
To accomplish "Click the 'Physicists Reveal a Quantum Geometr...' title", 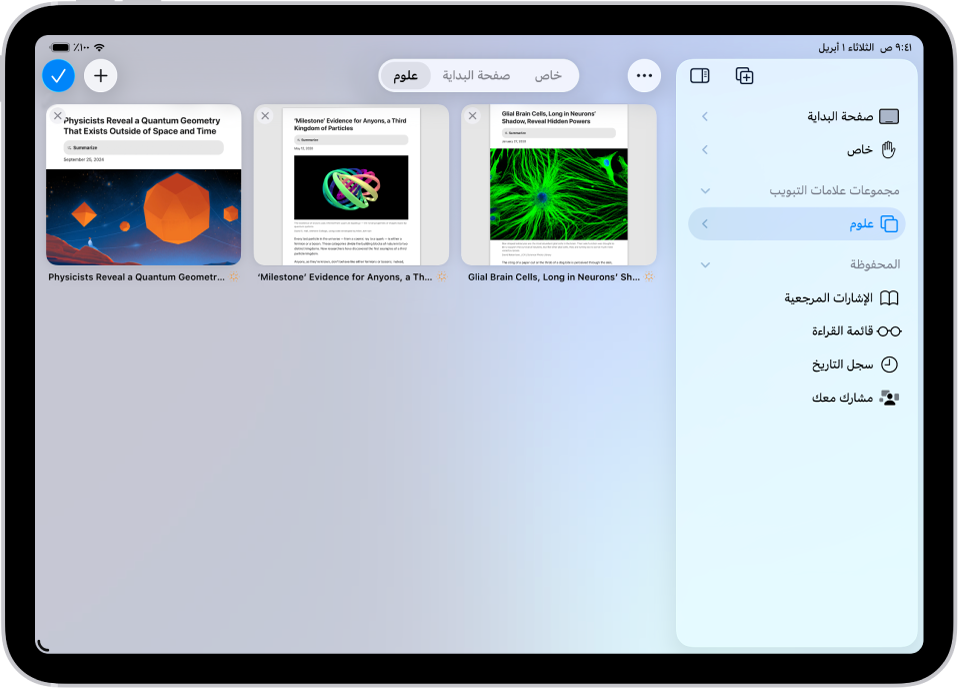I will click(x=137, y=277).
